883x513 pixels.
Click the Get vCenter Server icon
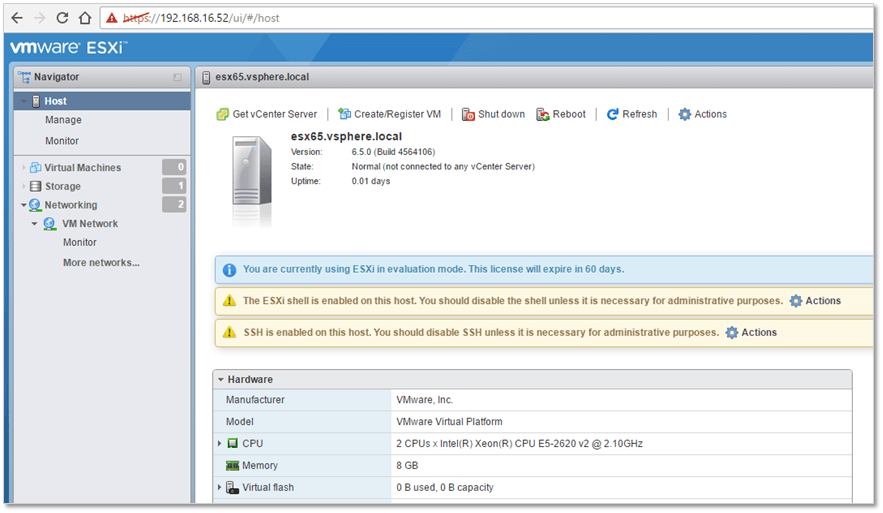point(222,114)
